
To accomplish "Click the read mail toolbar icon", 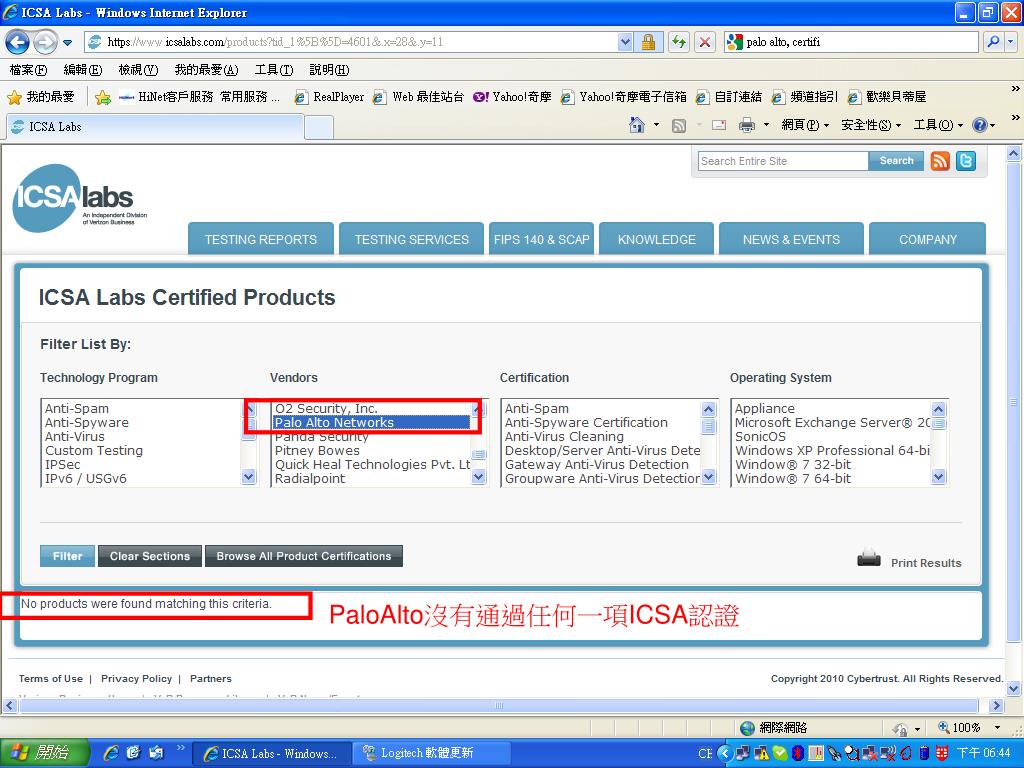I will point(719,125).
